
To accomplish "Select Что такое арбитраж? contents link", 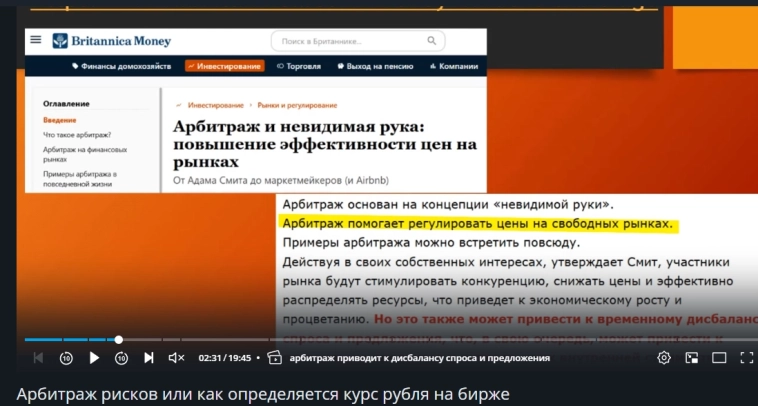I will click(77, 135).
